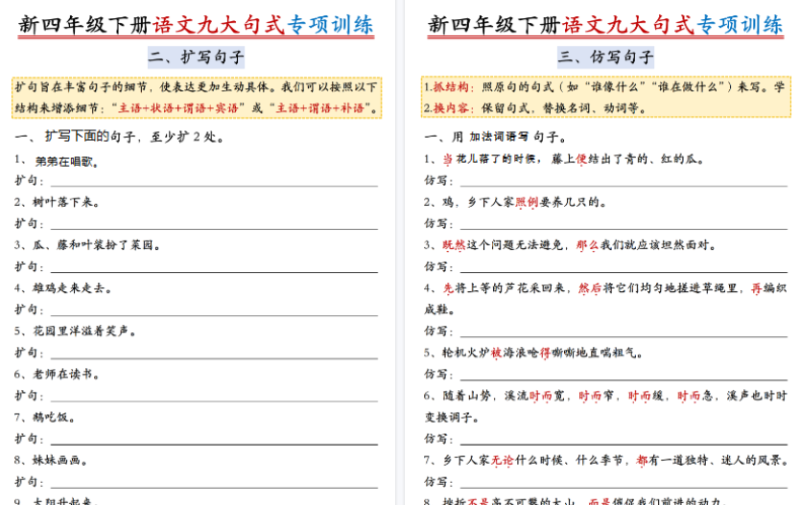Image resolution: width=800 pixels, height=505 pixels.
Task: Click the "扩句:" label below "妹妹画画"
Action: tap(29, 482)
